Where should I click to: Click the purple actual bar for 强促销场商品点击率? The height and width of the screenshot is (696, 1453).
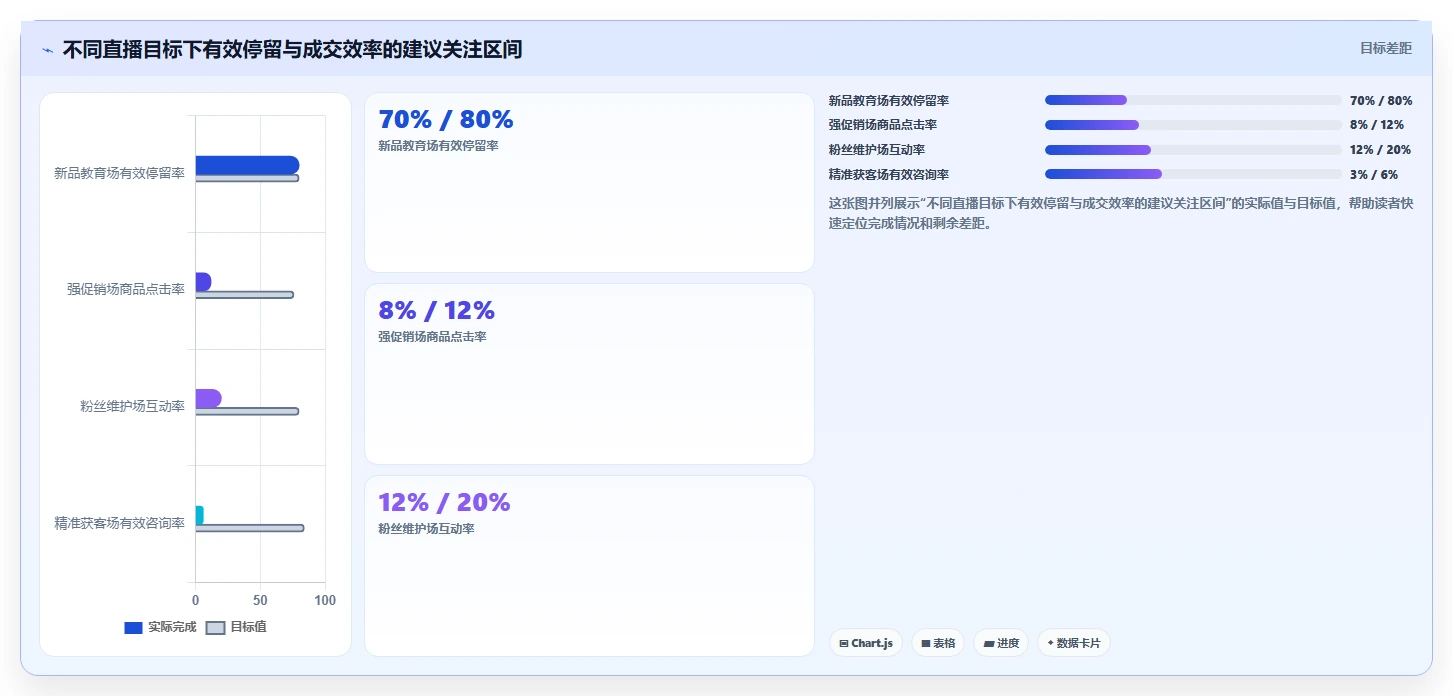pyautogui.click(x=203, y=282)
